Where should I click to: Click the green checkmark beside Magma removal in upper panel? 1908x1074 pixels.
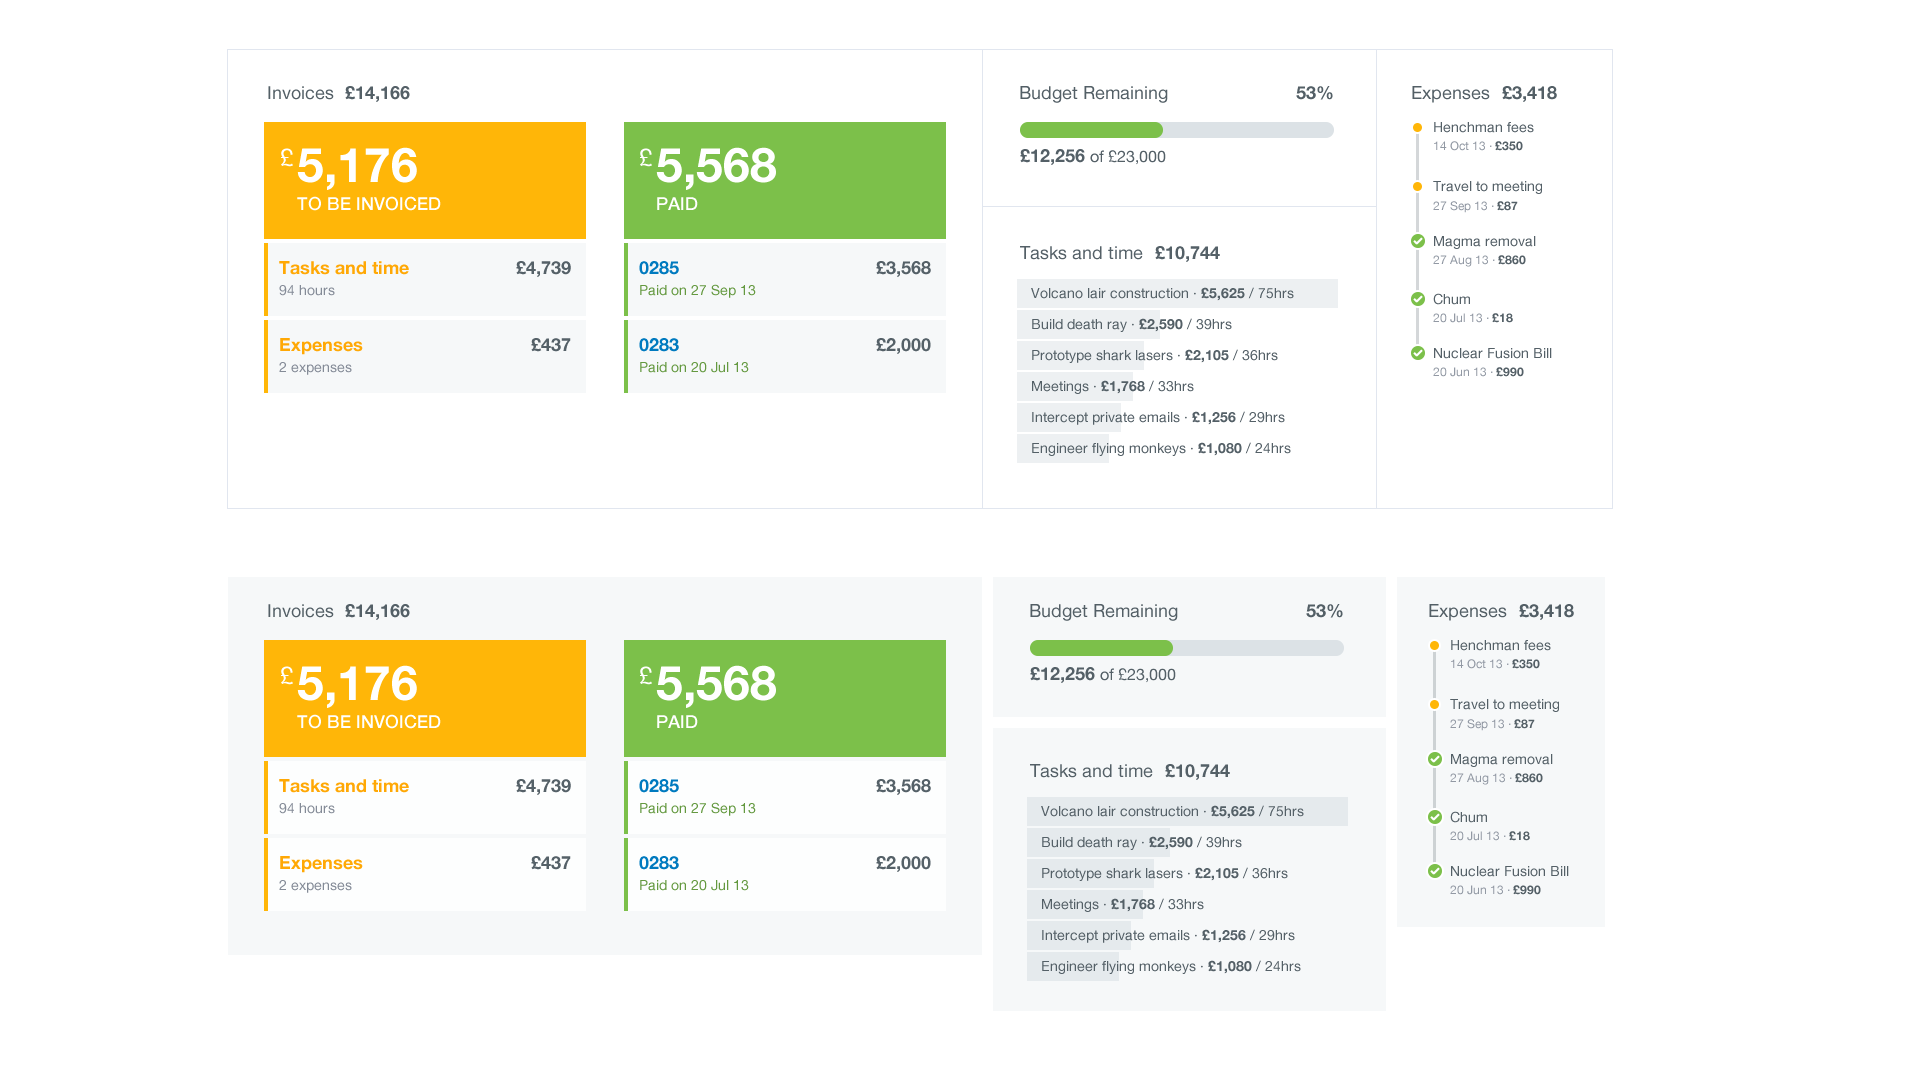click(1417, 241)
